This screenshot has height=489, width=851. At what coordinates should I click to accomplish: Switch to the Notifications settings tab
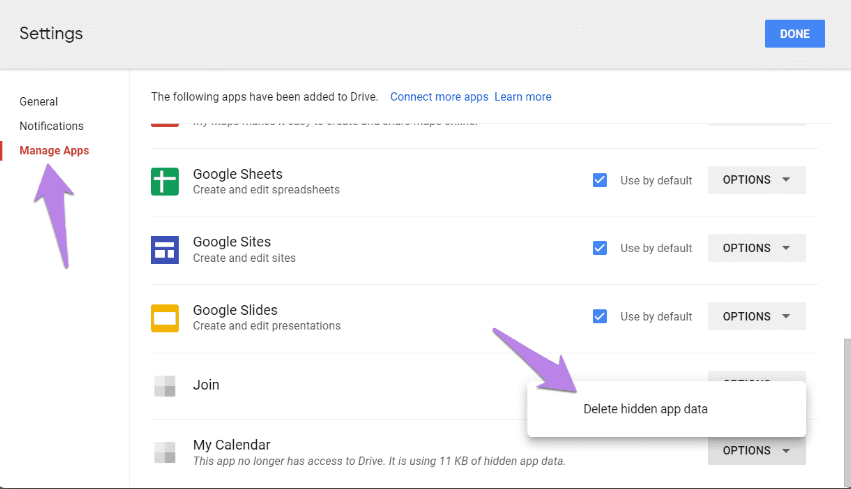tap(52, 126)
